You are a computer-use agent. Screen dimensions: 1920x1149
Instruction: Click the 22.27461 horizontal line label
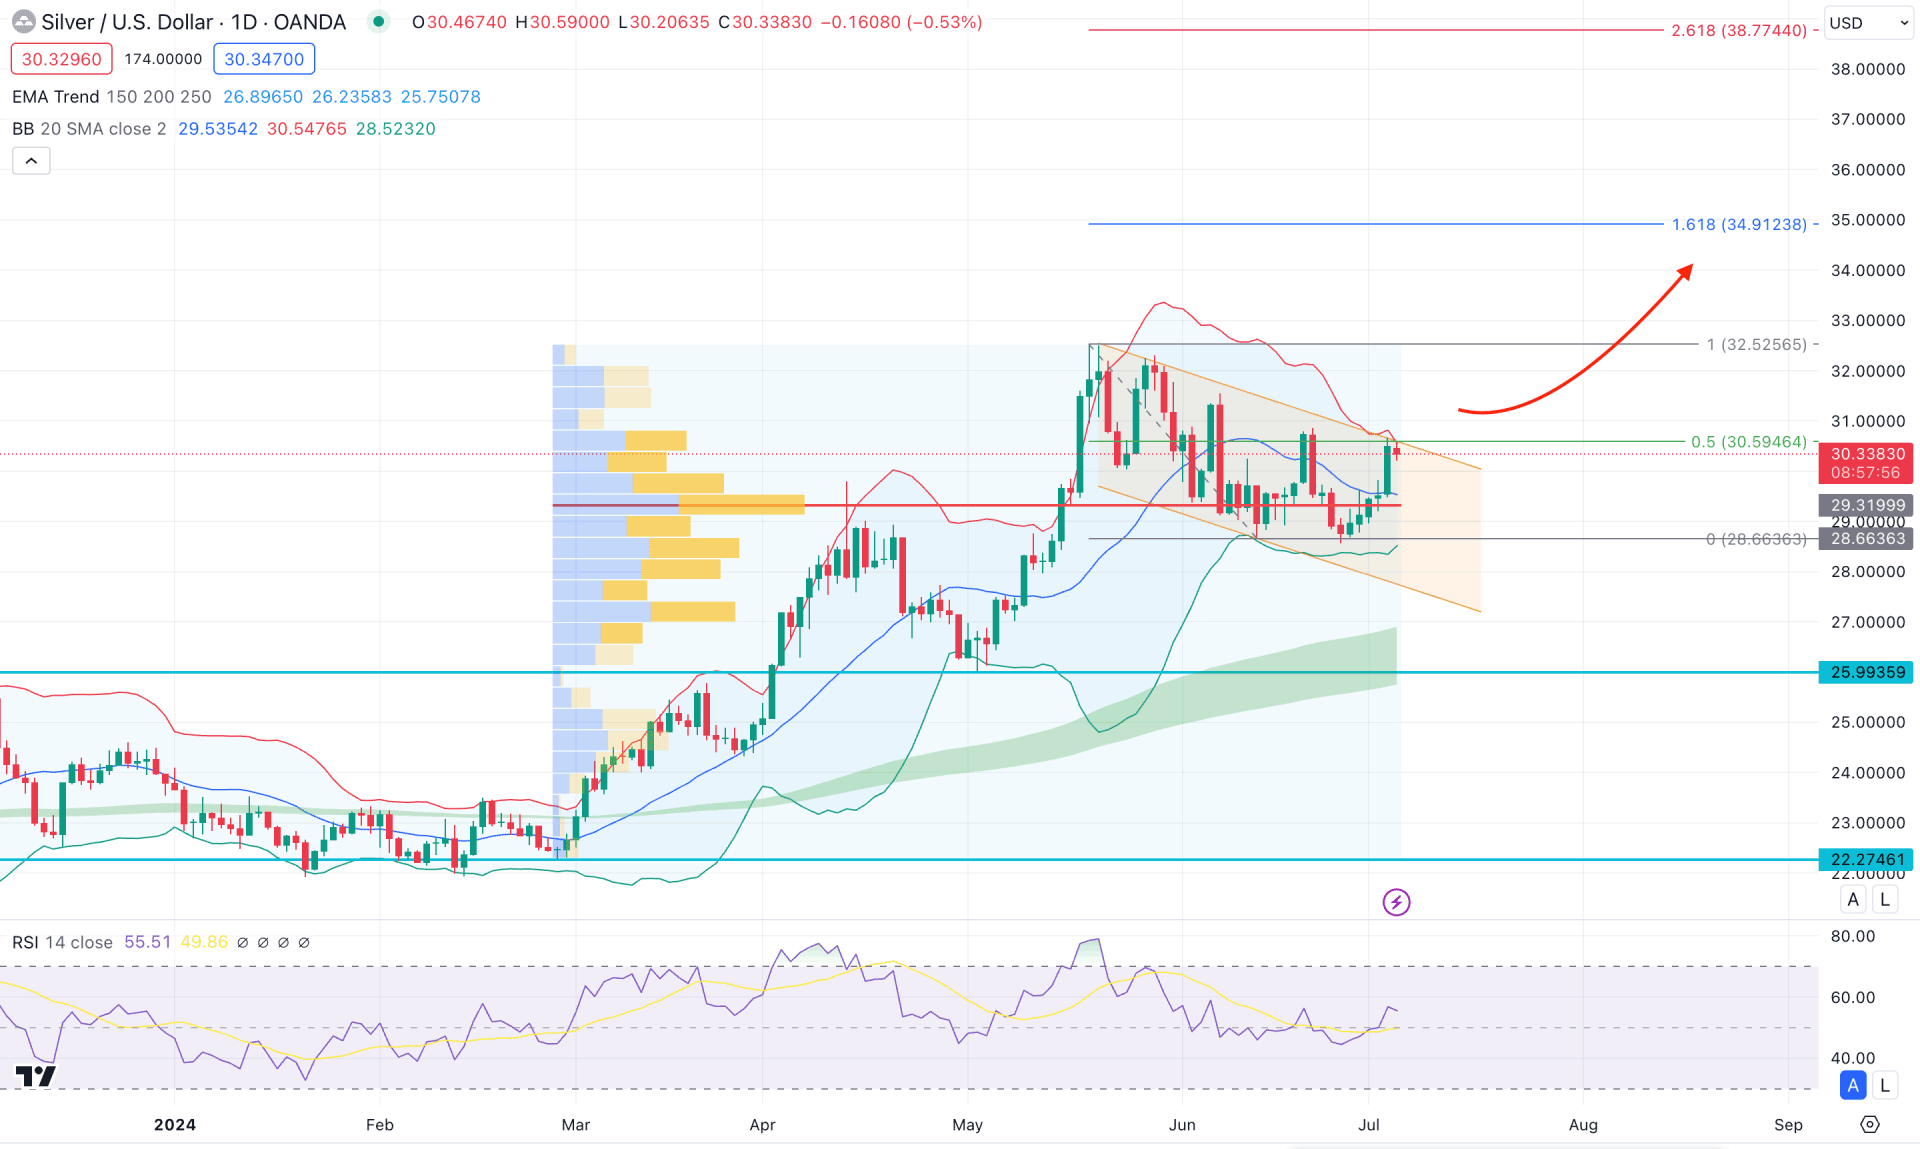tap(1866, 860)
